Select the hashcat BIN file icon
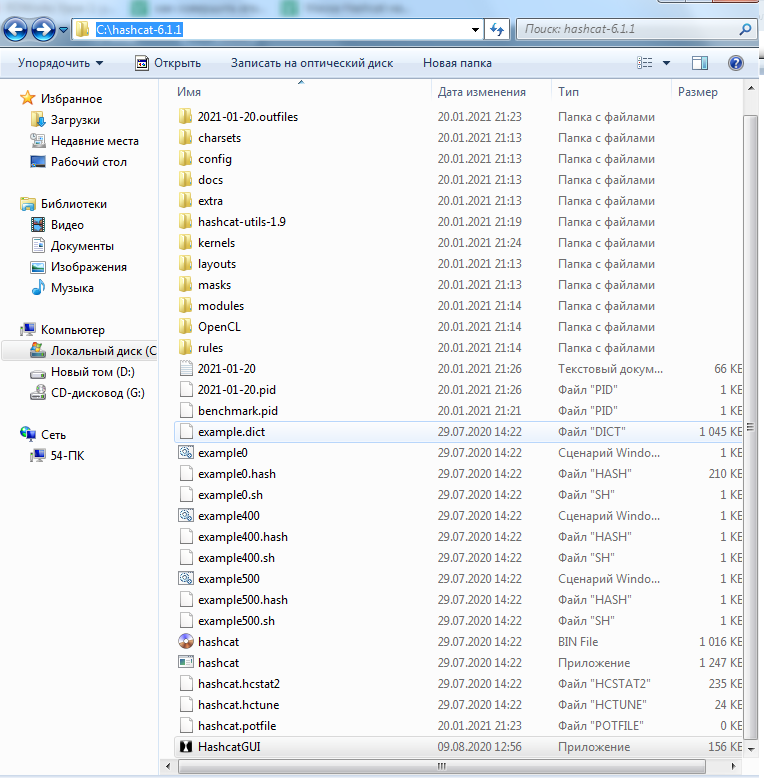The image size is (764, 778). click(x=185, y=642)
